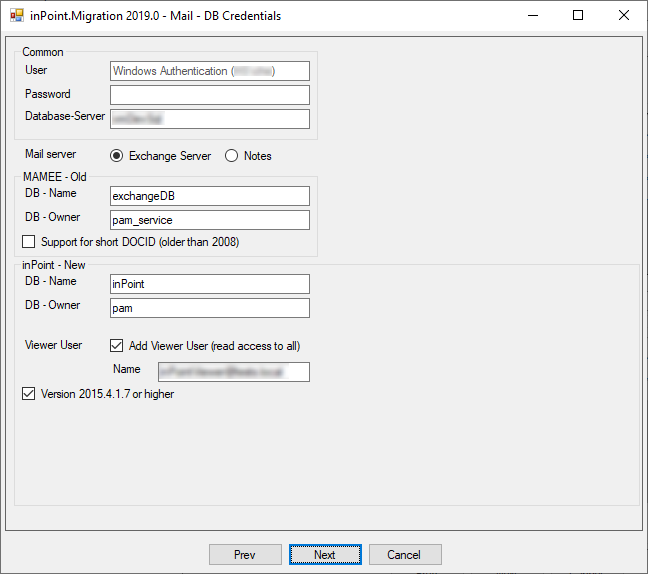
Task: Click the inPoint DB-Name field
Action: [x=210, y=284]
